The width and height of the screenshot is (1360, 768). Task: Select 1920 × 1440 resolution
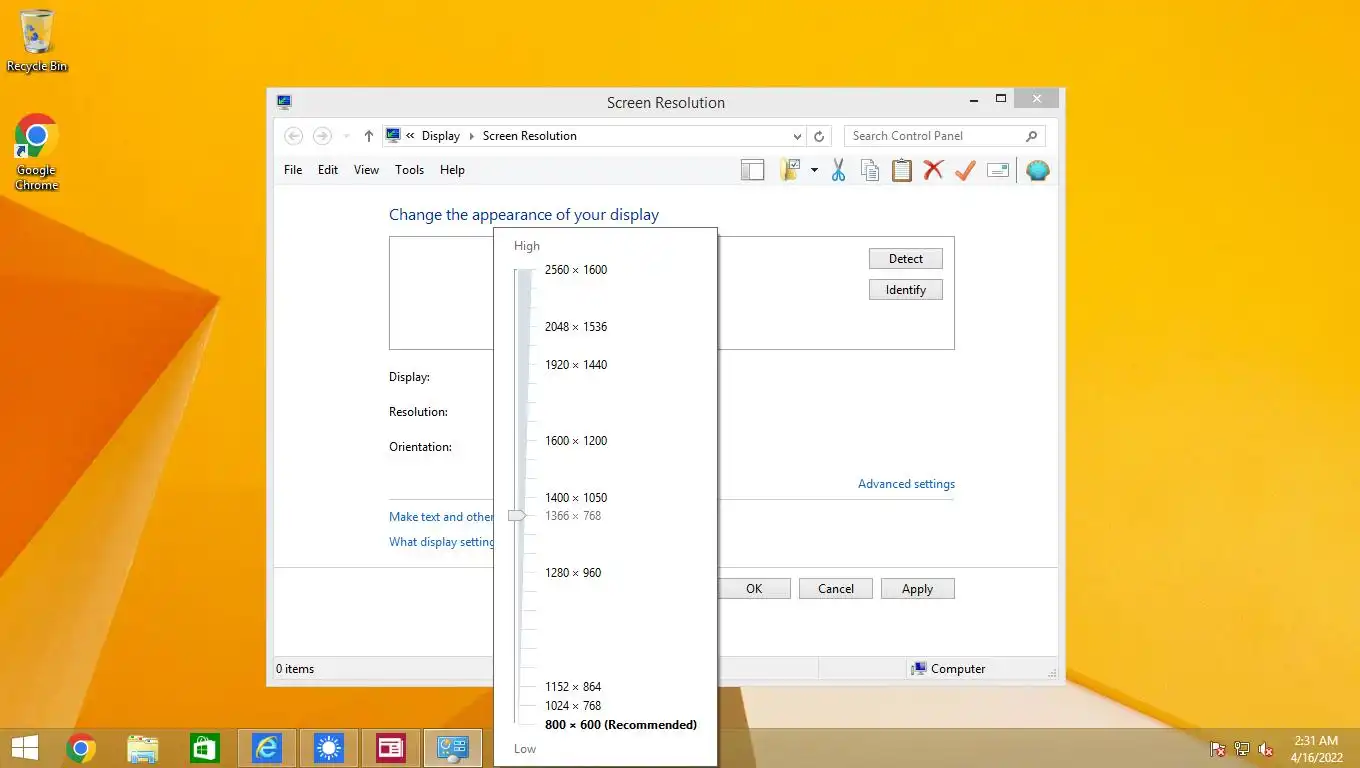pyautogui.click(x=576, y=365)
